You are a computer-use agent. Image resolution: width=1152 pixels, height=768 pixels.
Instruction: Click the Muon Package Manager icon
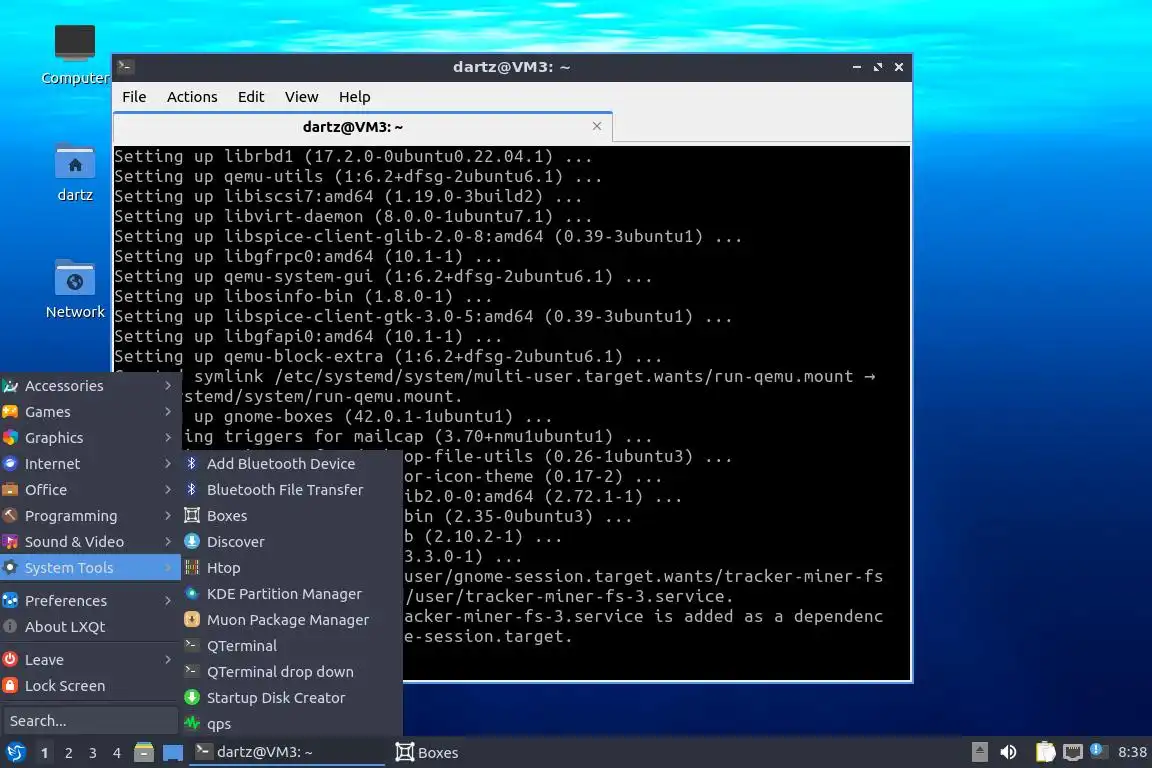(192, 620)
